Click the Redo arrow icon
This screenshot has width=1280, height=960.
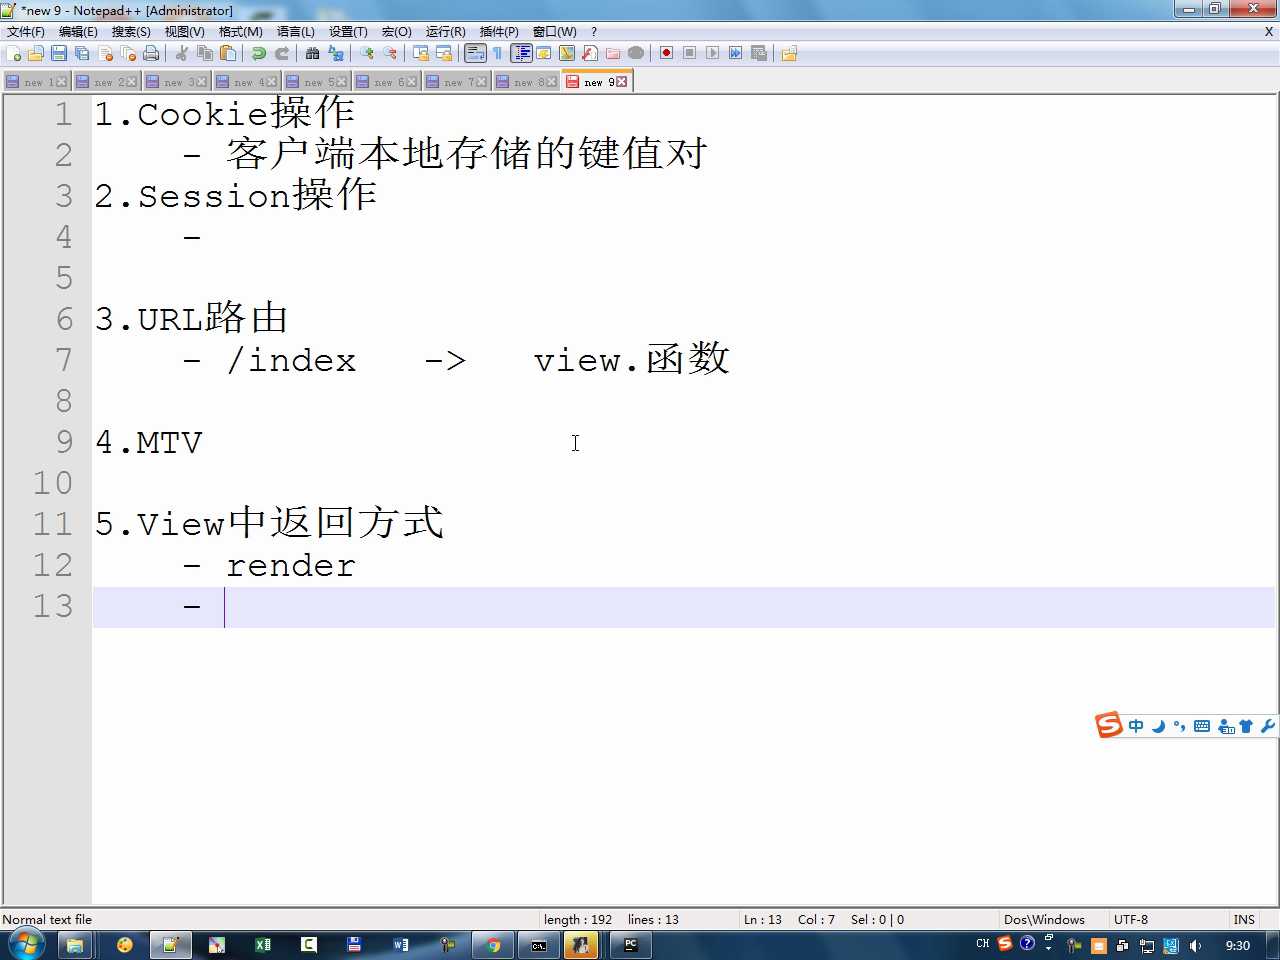[282, 53]
